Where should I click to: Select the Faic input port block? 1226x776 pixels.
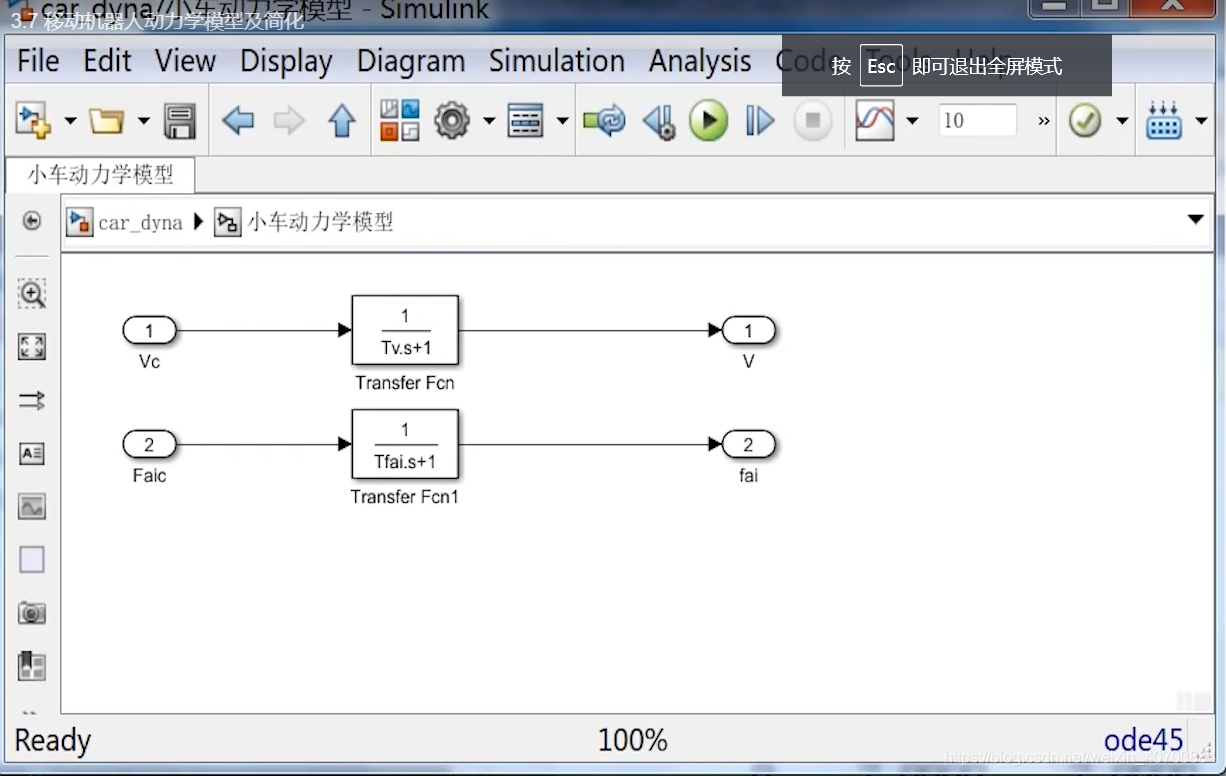(x=149, y=443)
